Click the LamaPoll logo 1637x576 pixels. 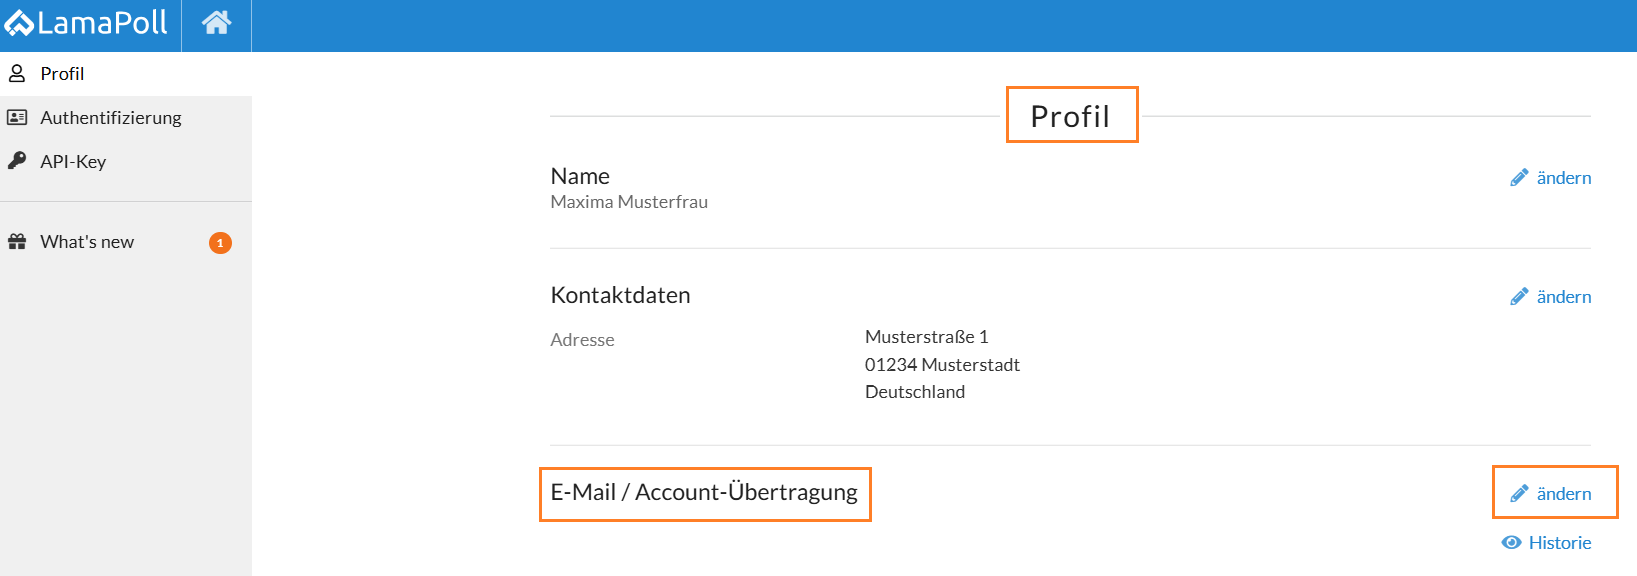click(x=86, y=23)
